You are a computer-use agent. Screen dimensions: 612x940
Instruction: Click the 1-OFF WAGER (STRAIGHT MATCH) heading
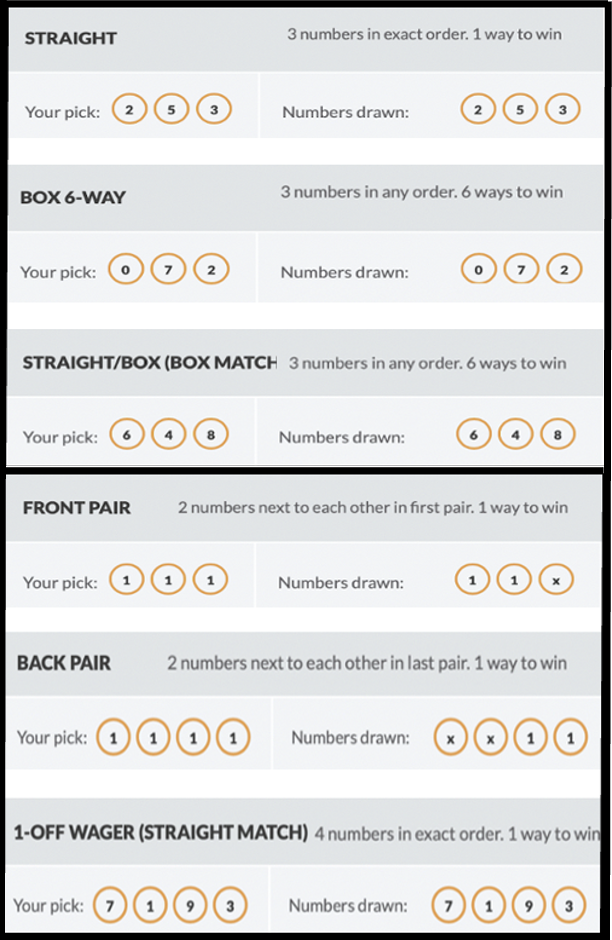click(161, 832)
